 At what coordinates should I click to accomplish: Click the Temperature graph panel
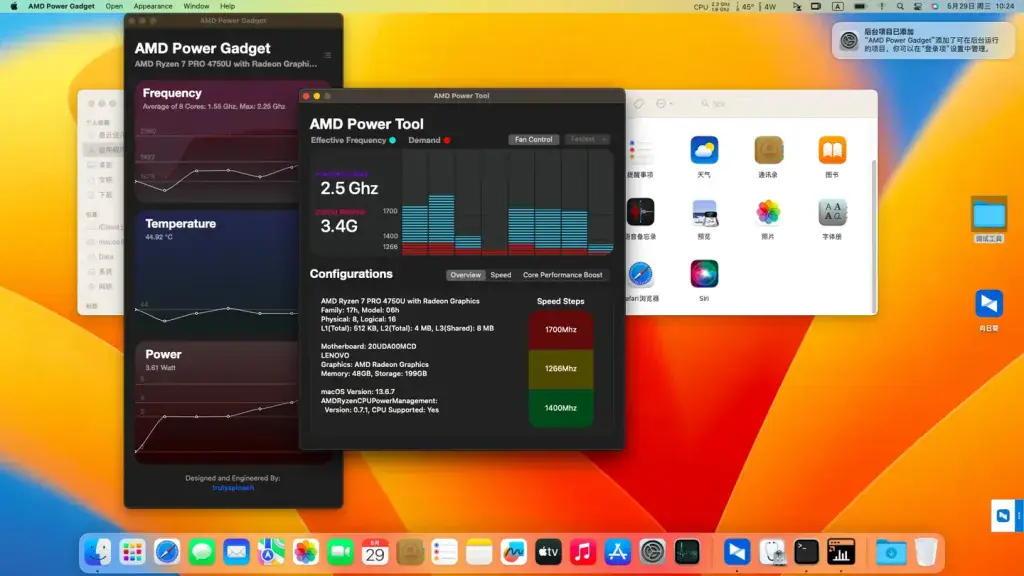pos(217,272)
